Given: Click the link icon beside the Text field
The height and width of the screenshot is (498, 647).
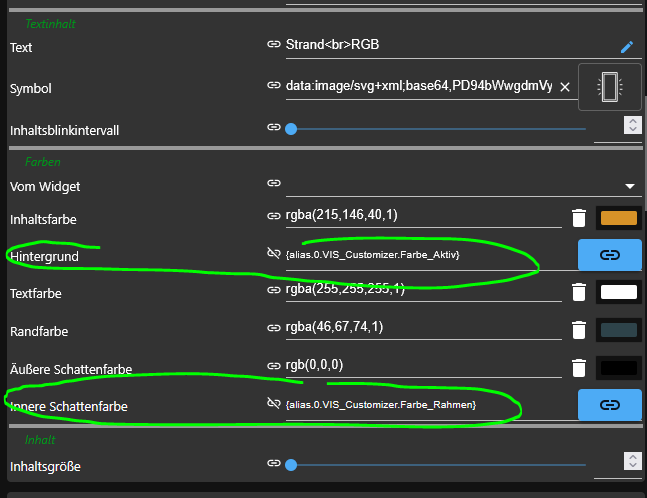Looking at the screenshot, I should point(273,45).
